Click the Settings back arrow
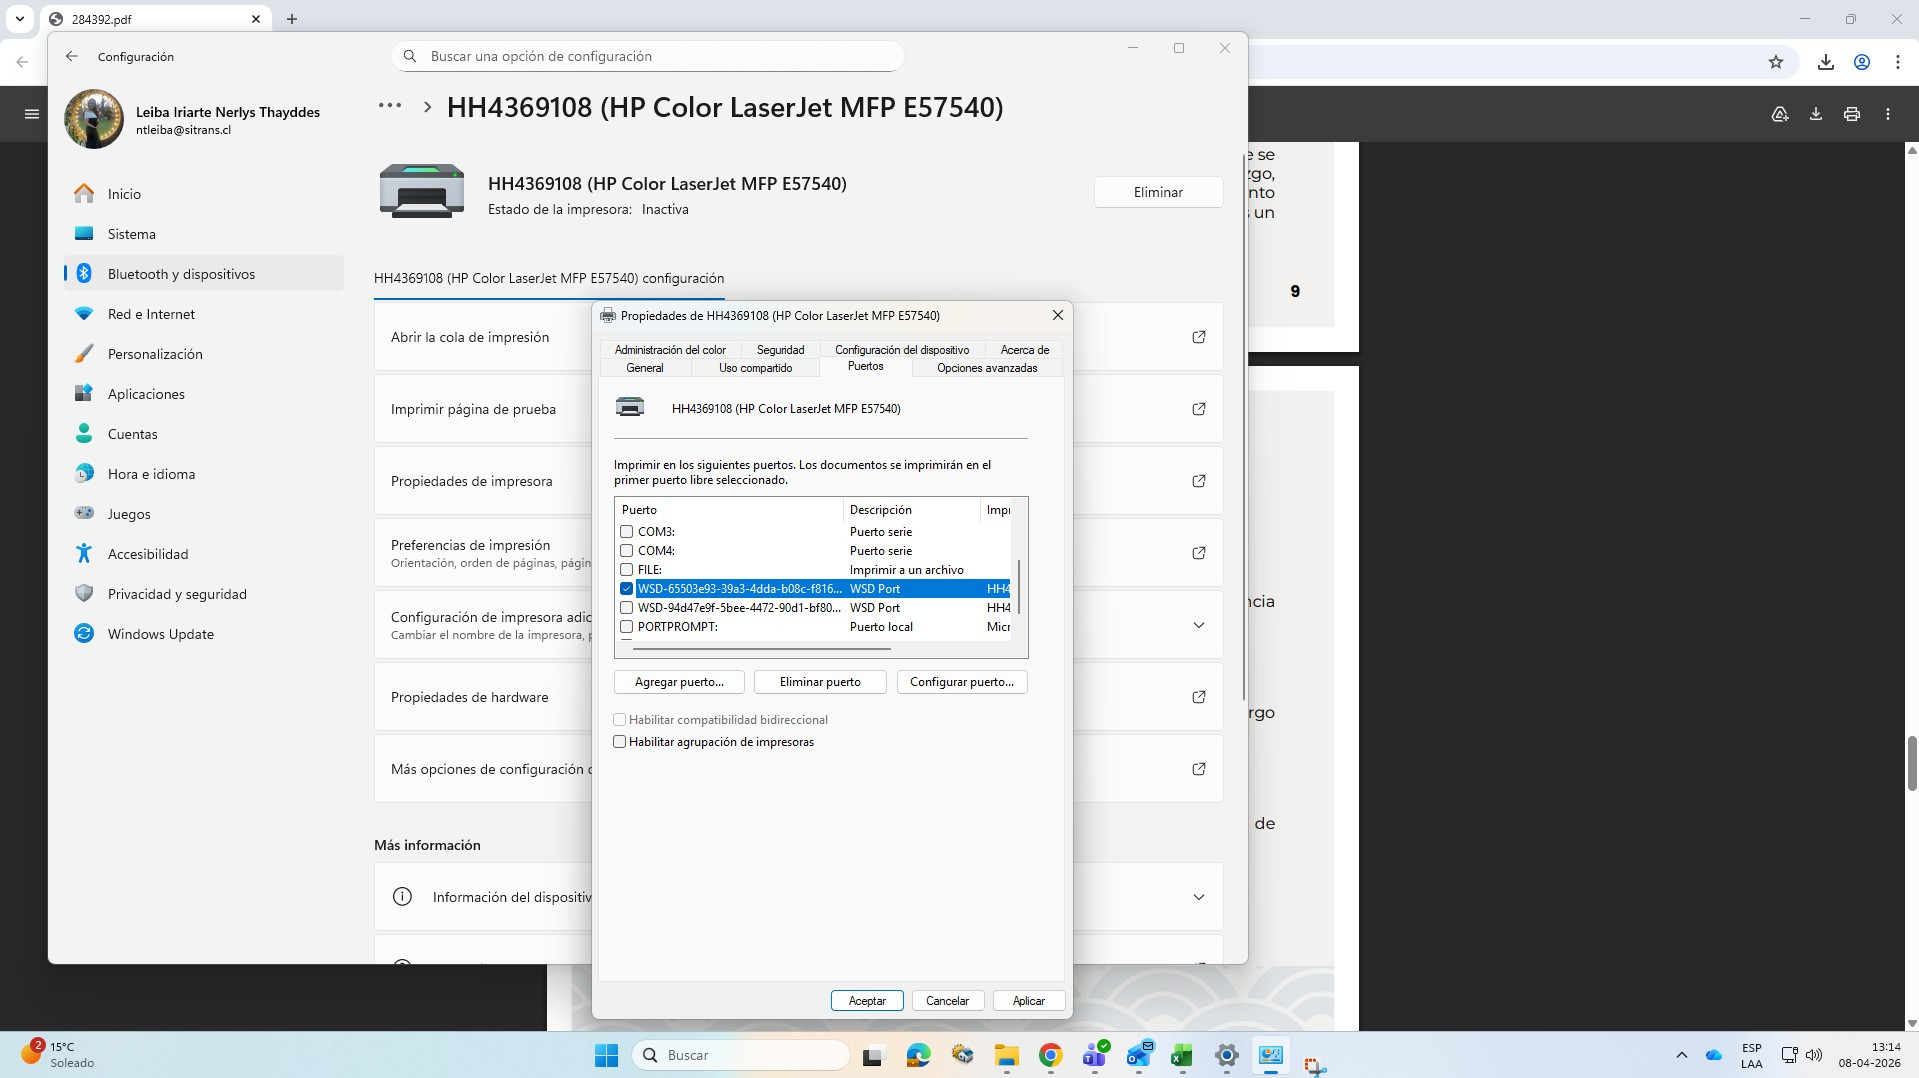This screenshot has width=1919, height=1078. tap(72, 57)
